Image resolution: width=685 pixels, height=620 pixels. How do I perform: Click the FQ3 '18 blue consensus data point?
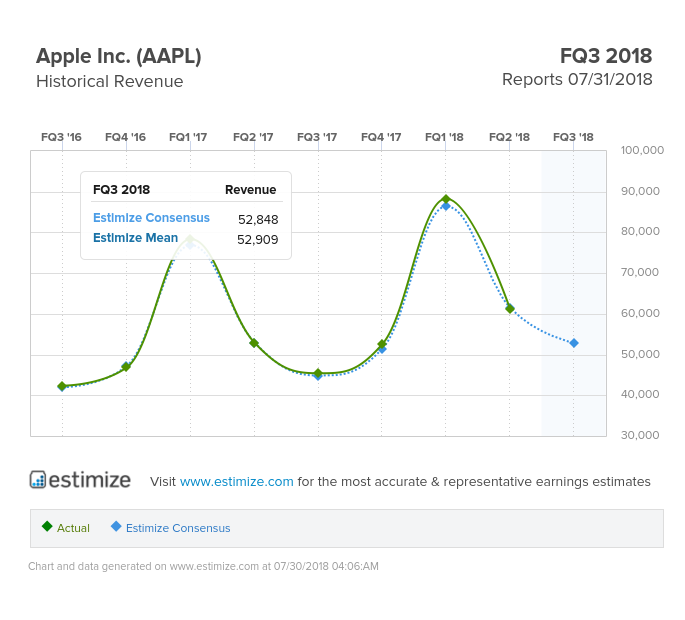click(574, 343)
